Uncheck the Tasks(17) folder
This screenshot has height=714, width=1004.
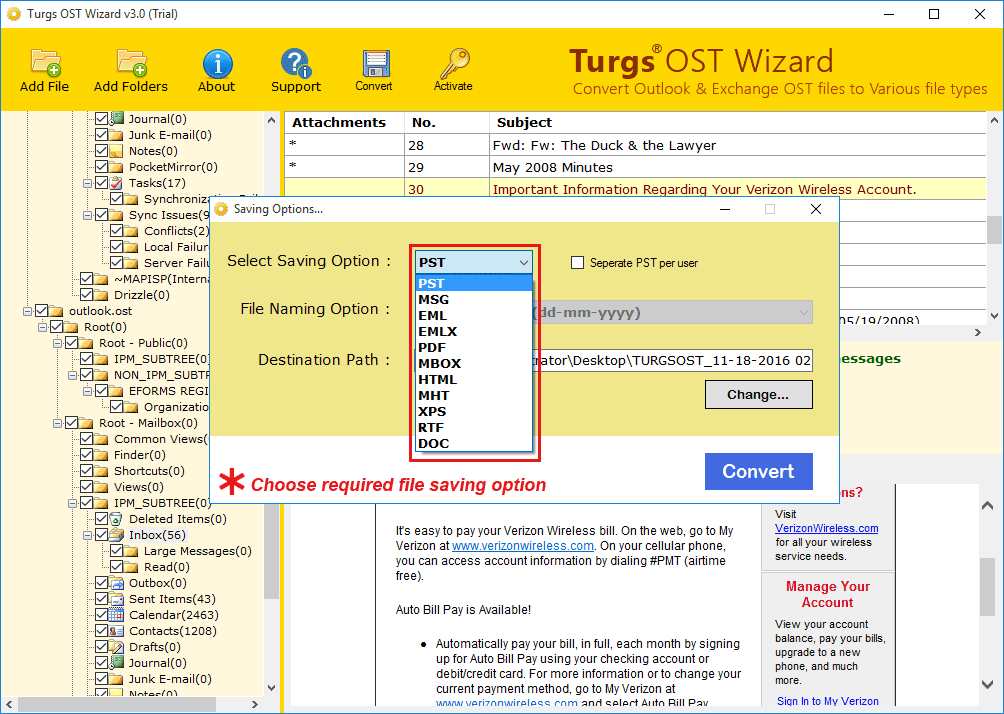[x=103, y=182]
